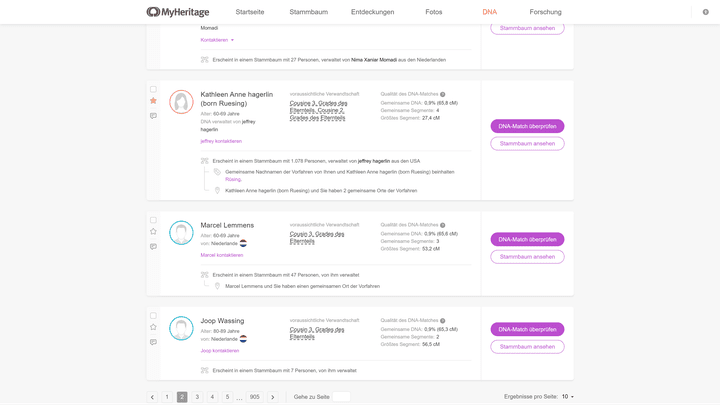
Task: Click help icon beside Marcel's DNA match quality
Action: click(443, 225)
